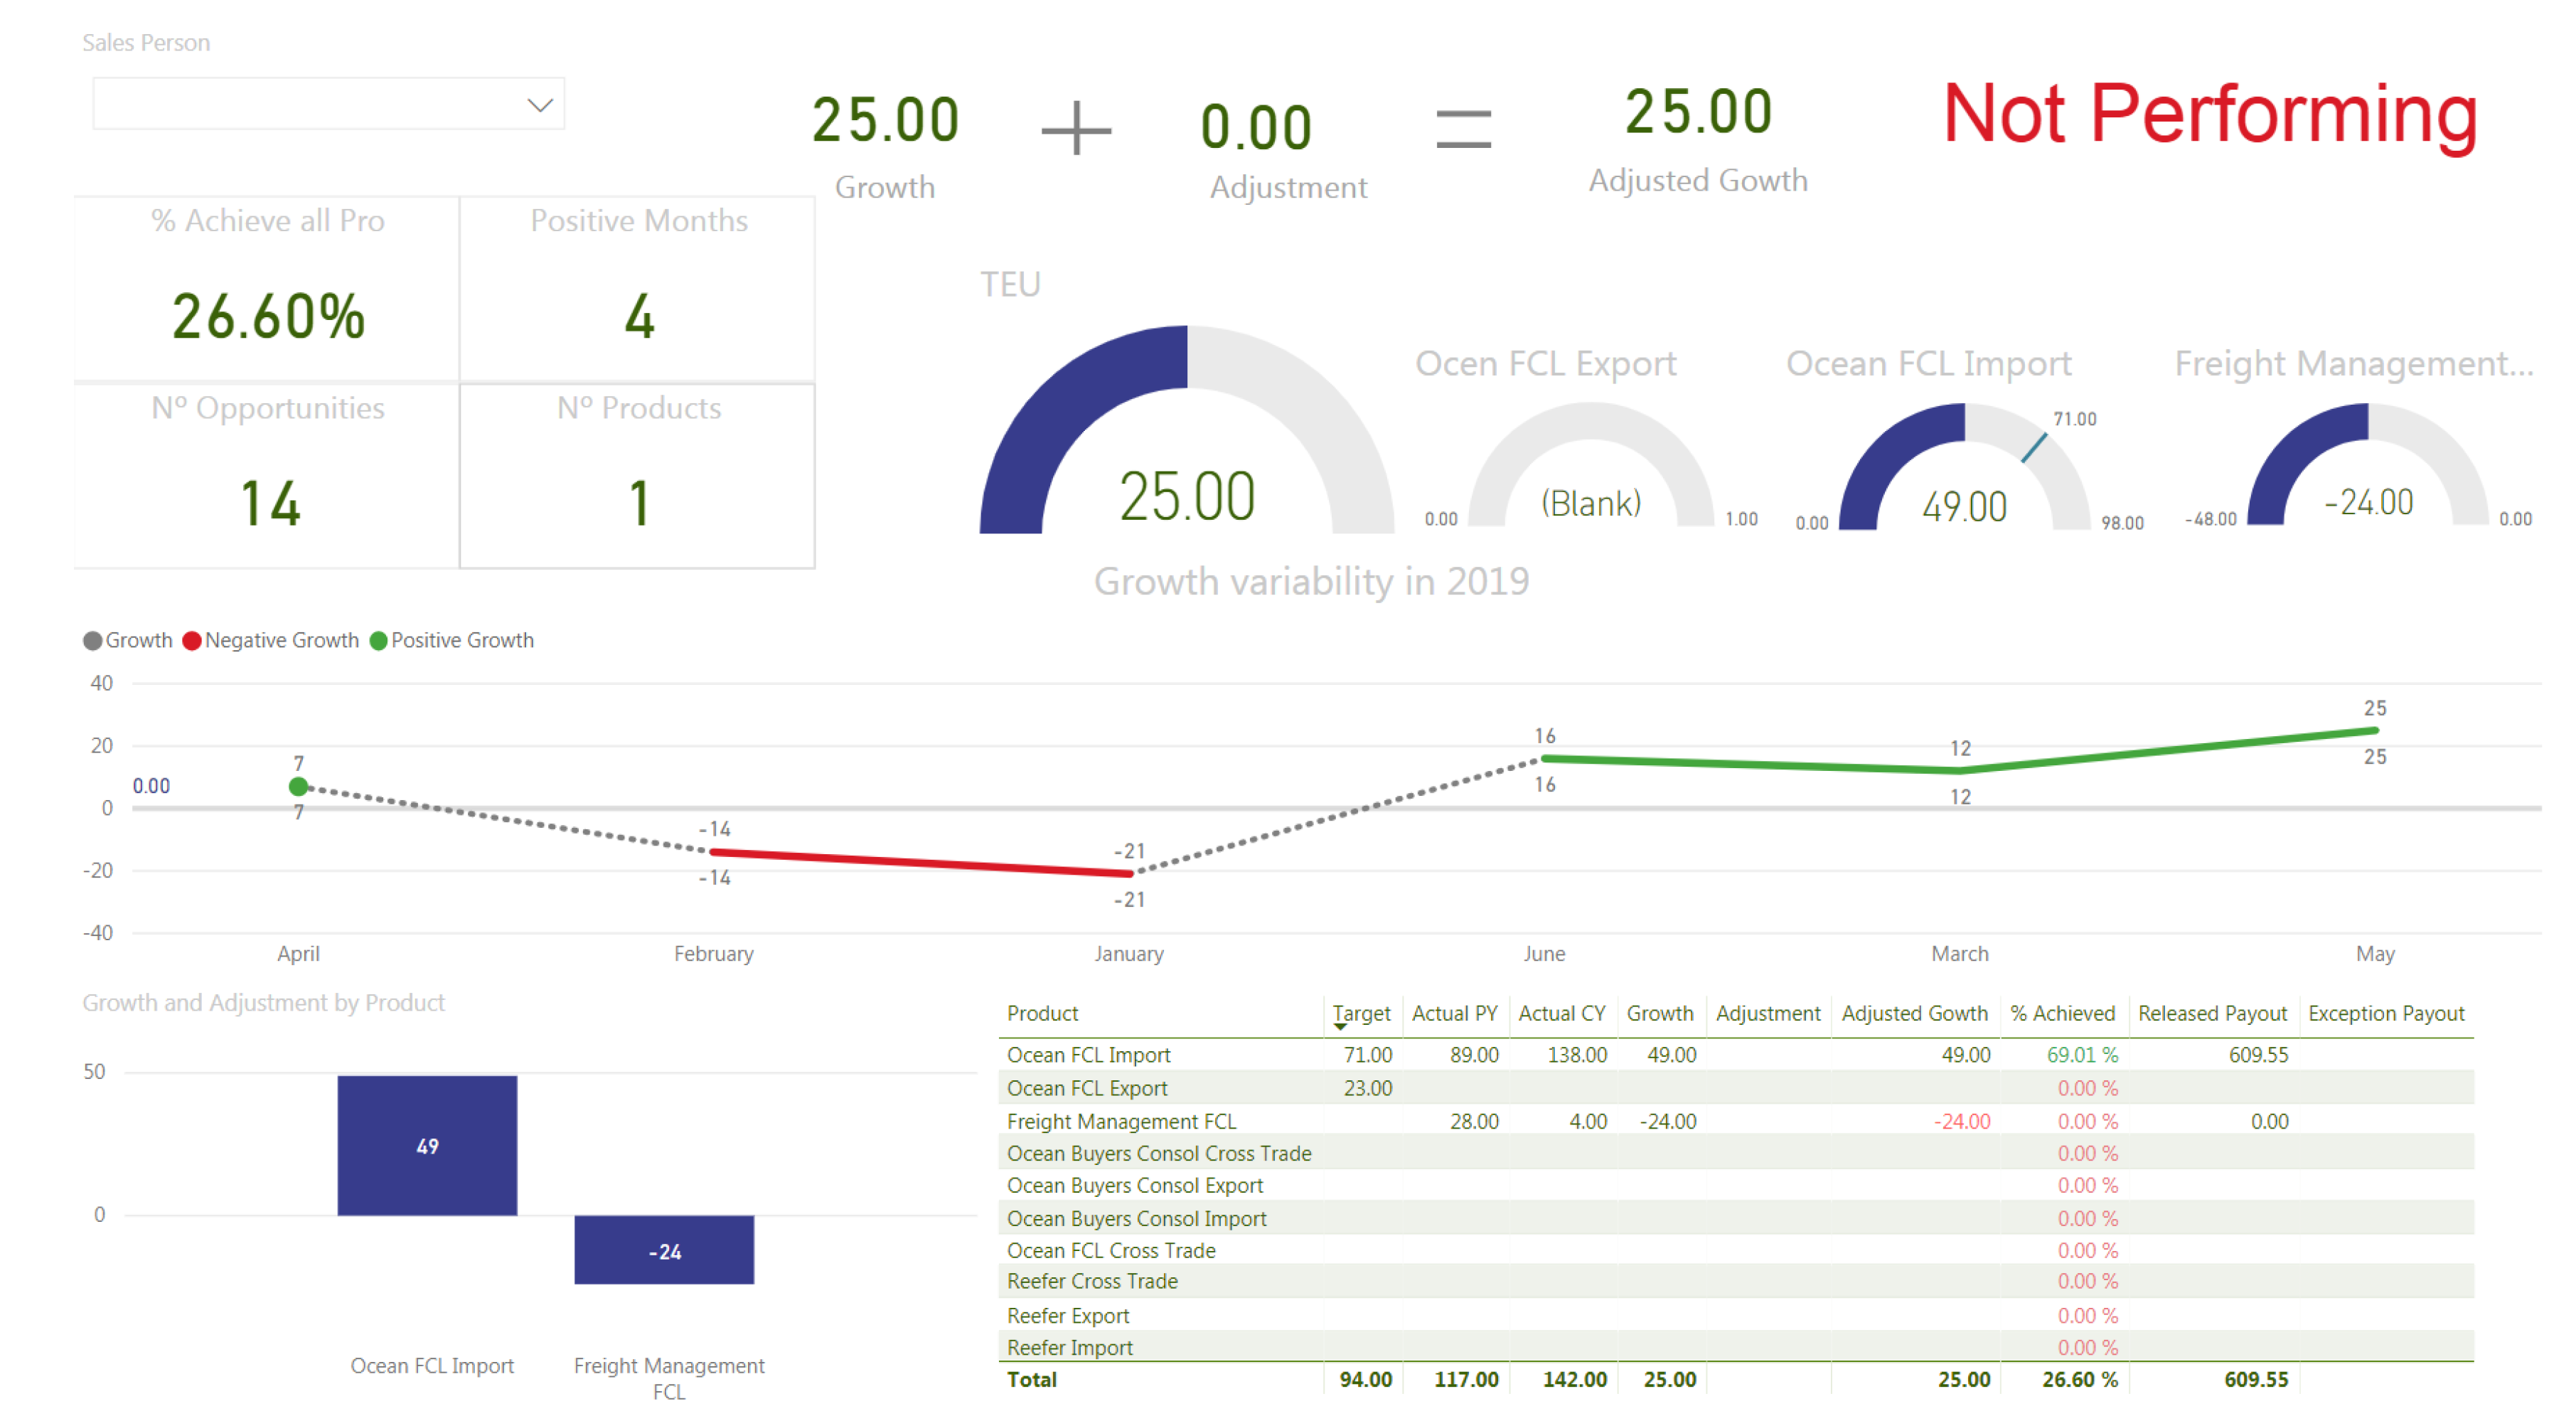Click the Growth legend gray dot
The image size is (2576, 1421).
point(92,641)
